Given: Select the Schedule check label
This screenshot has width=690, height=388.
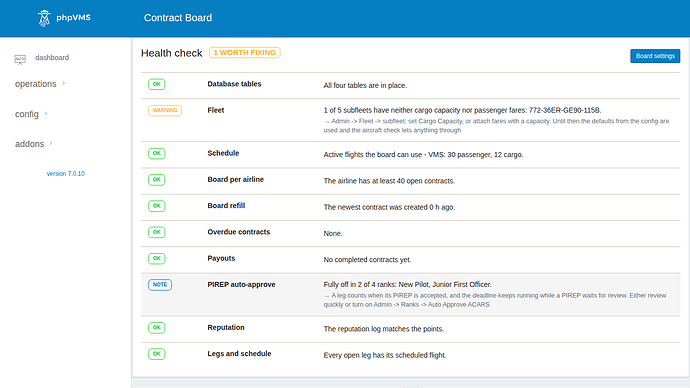Looking at the screenshot, I should pos(223,153).
